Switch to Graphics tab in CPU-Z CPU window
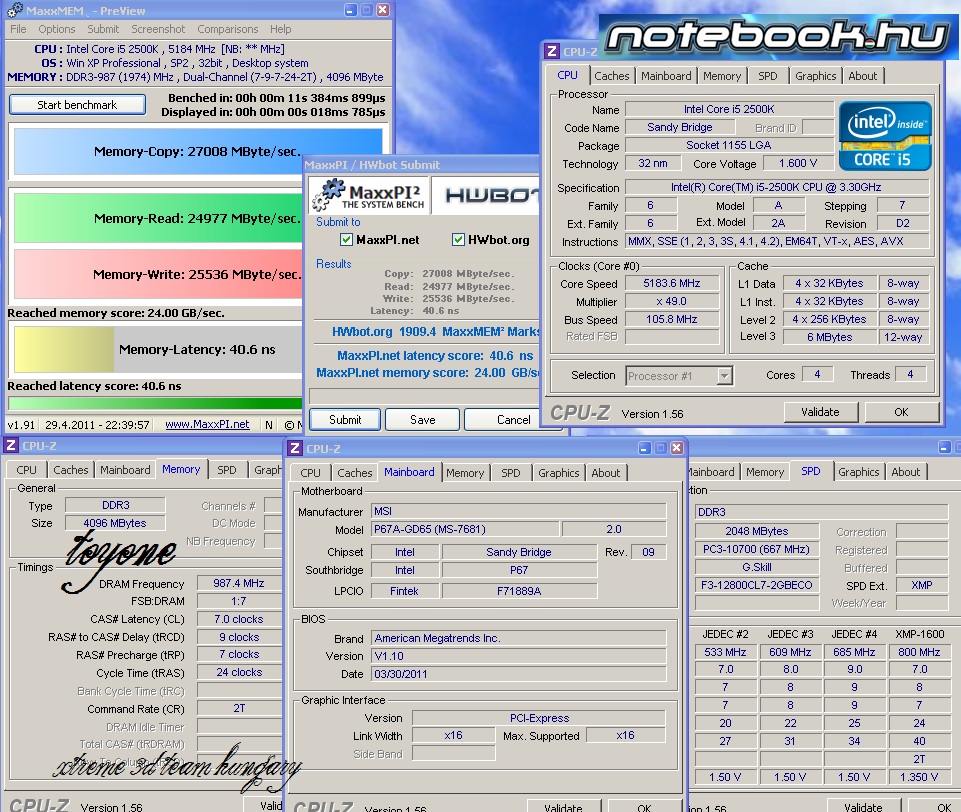961x812 pixels. [816, 76]
